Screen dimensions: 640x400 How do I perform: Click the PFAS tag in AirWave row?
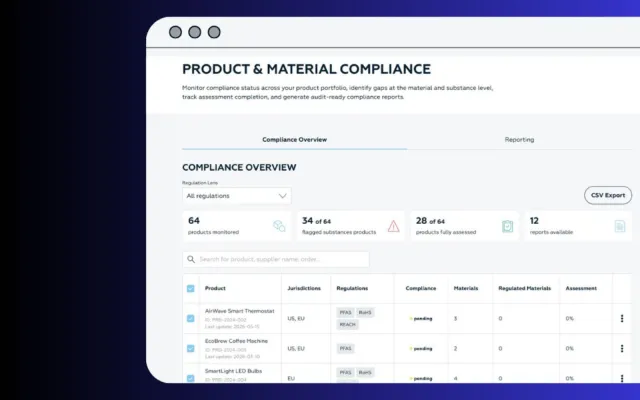tap(345, 313)
